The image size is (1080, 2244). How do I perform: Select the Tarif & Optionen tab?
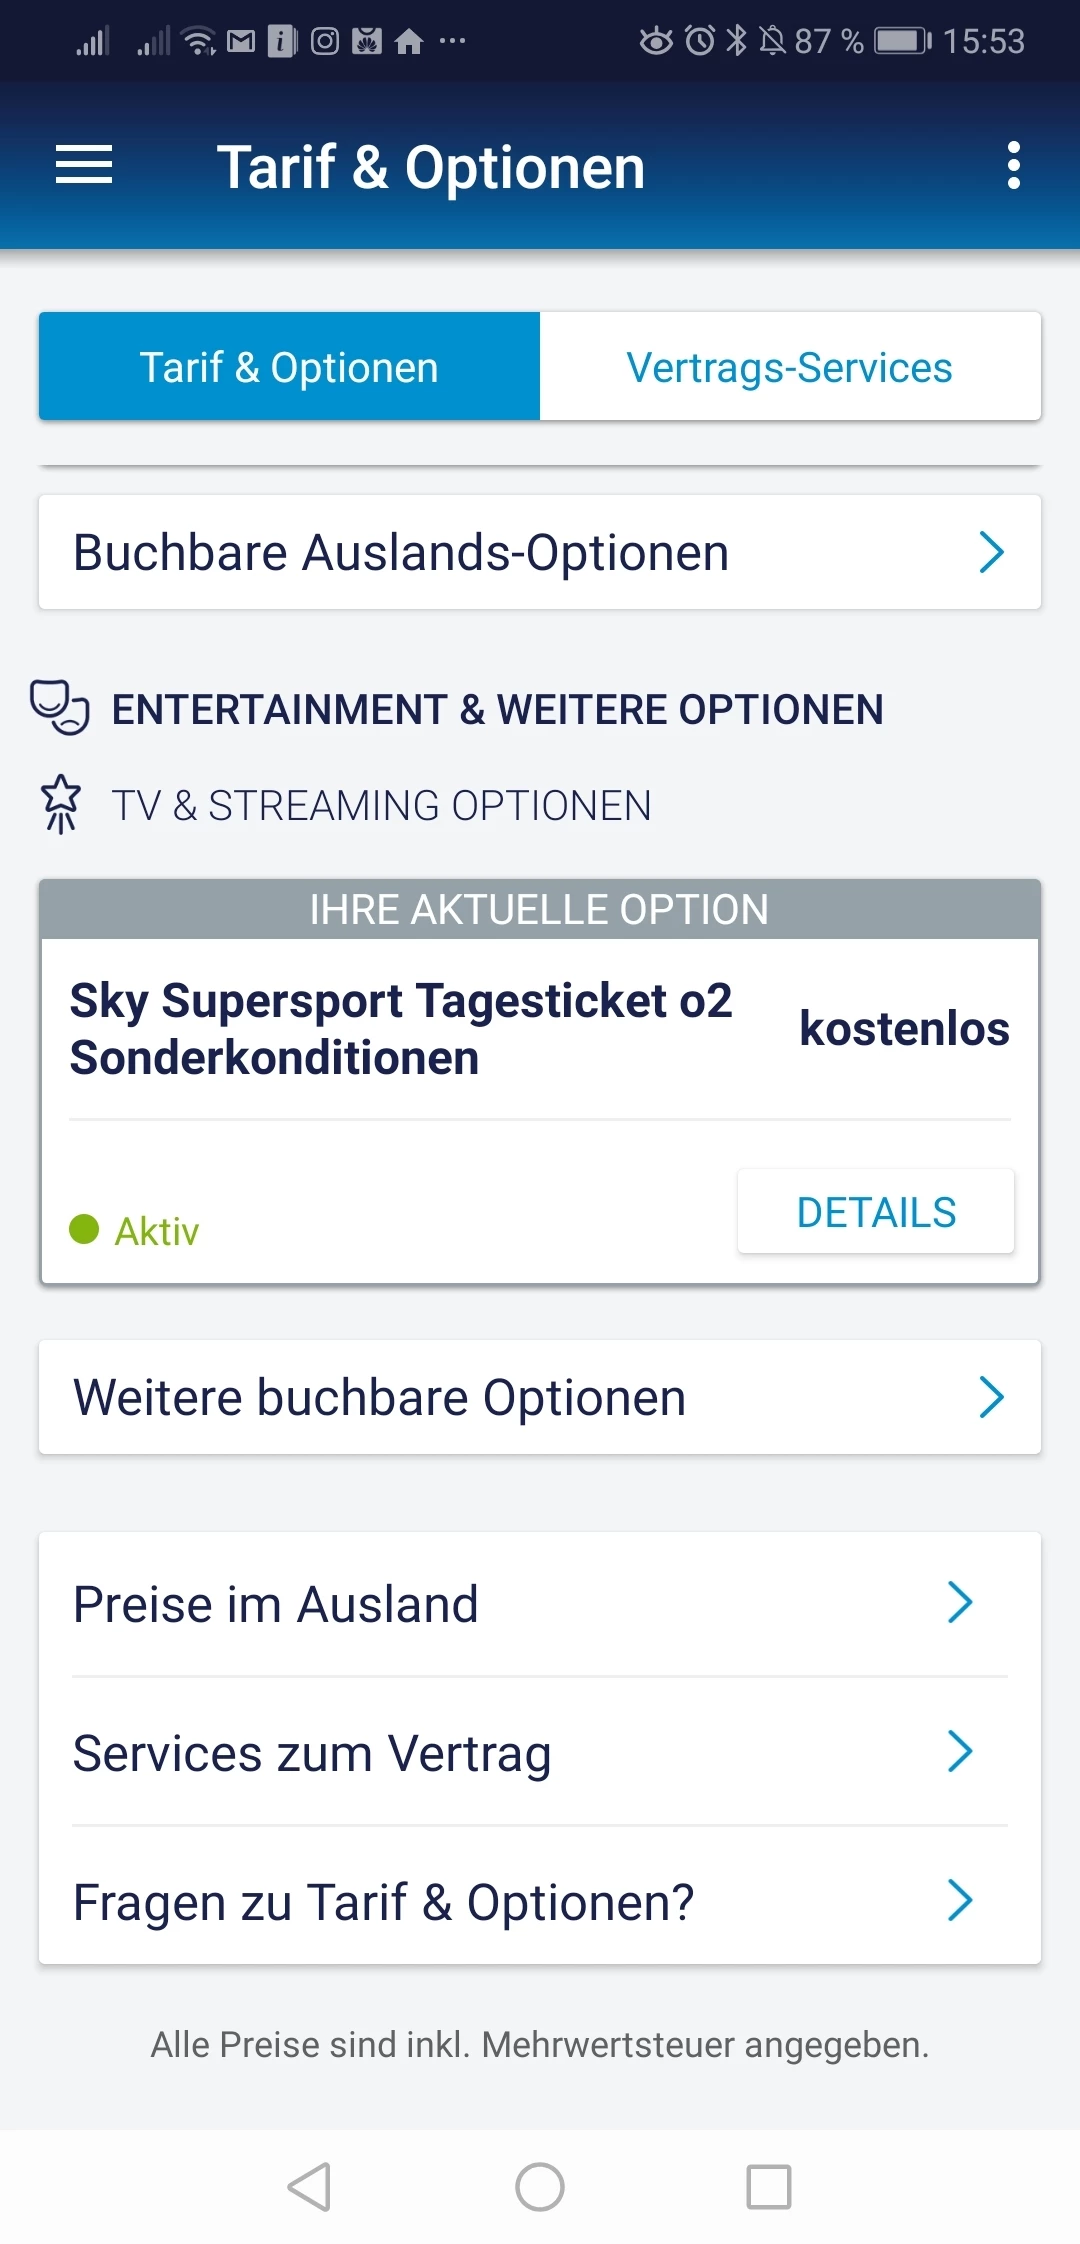click(x=289, y=367)
